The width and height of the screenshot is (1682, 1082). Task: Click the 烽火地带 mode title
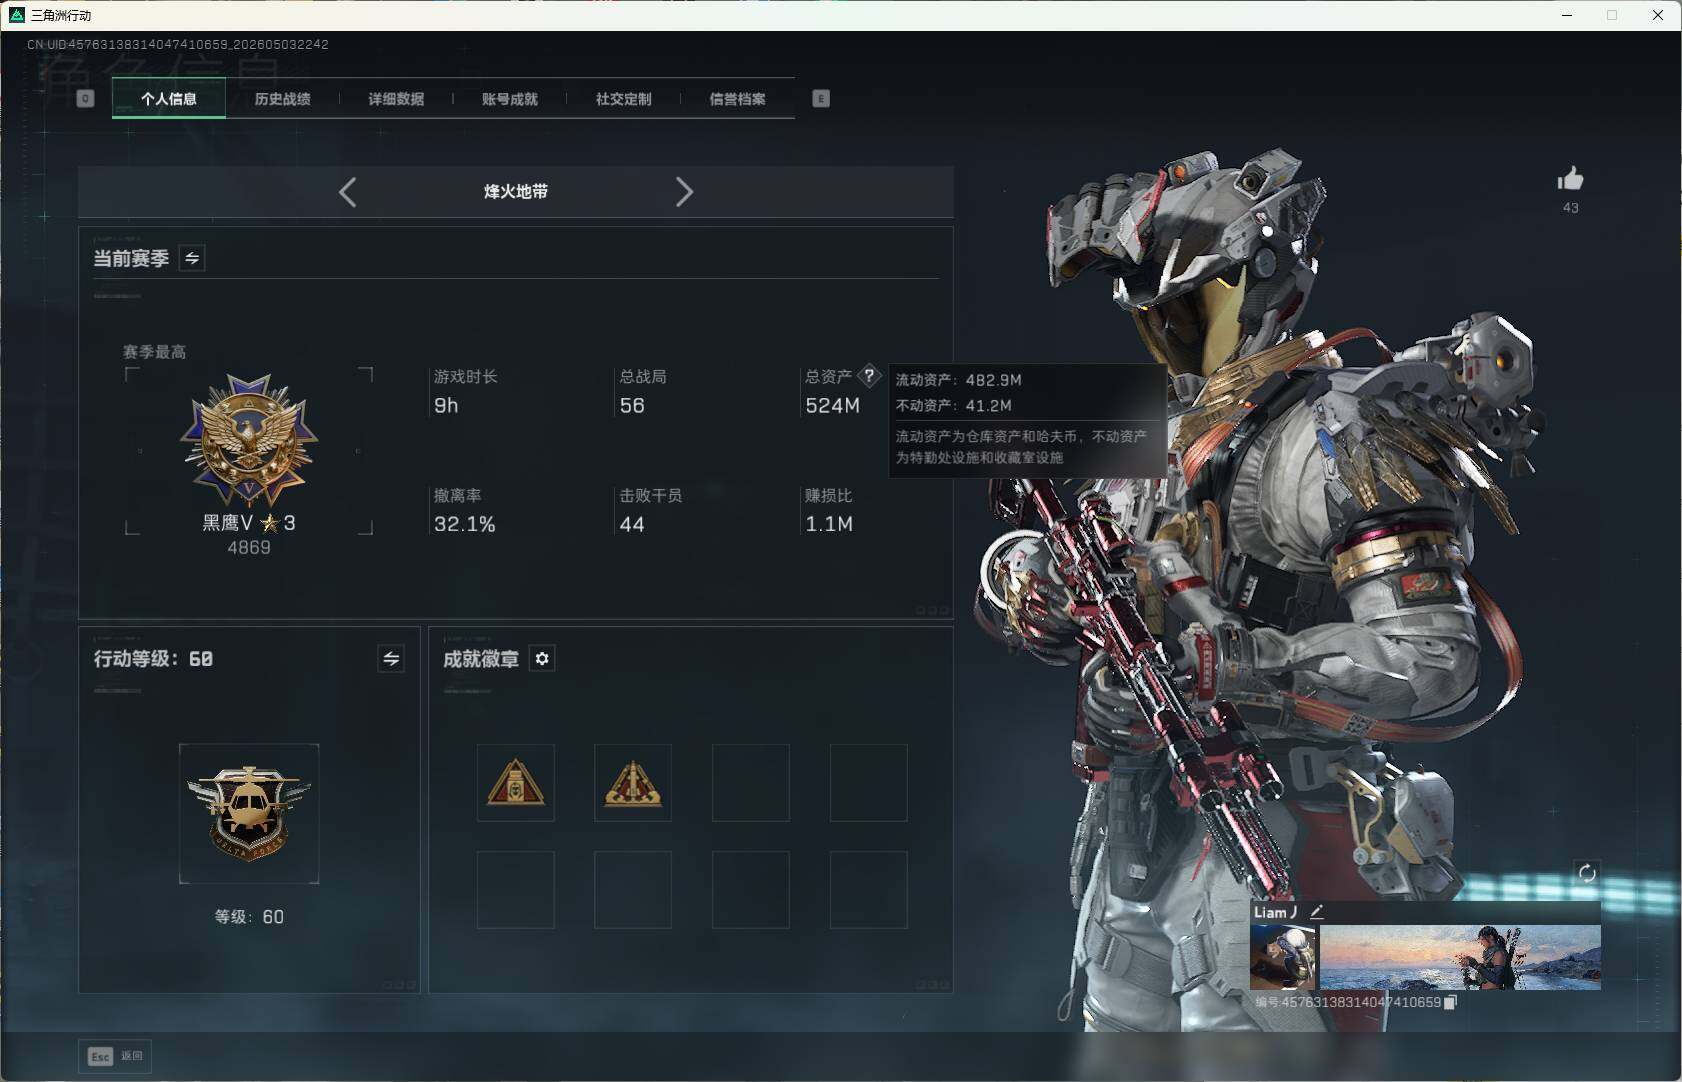coord(516,191)
